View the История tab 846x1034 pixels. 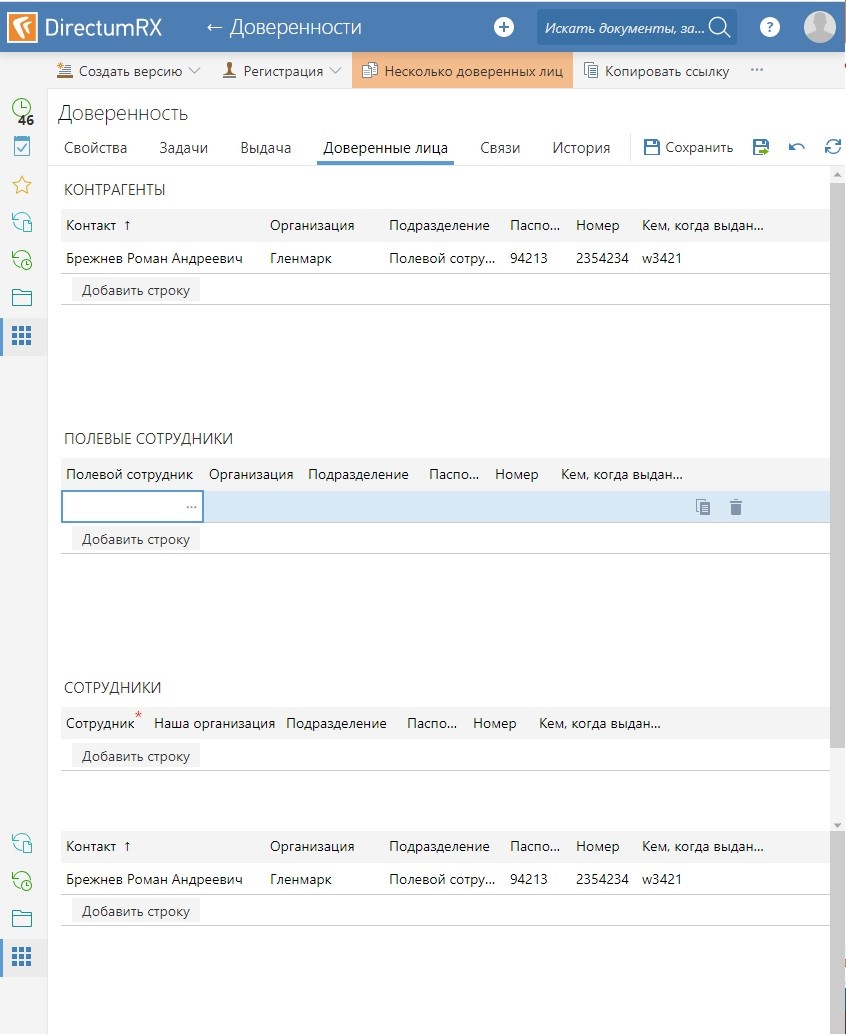(x=581, y=148)
